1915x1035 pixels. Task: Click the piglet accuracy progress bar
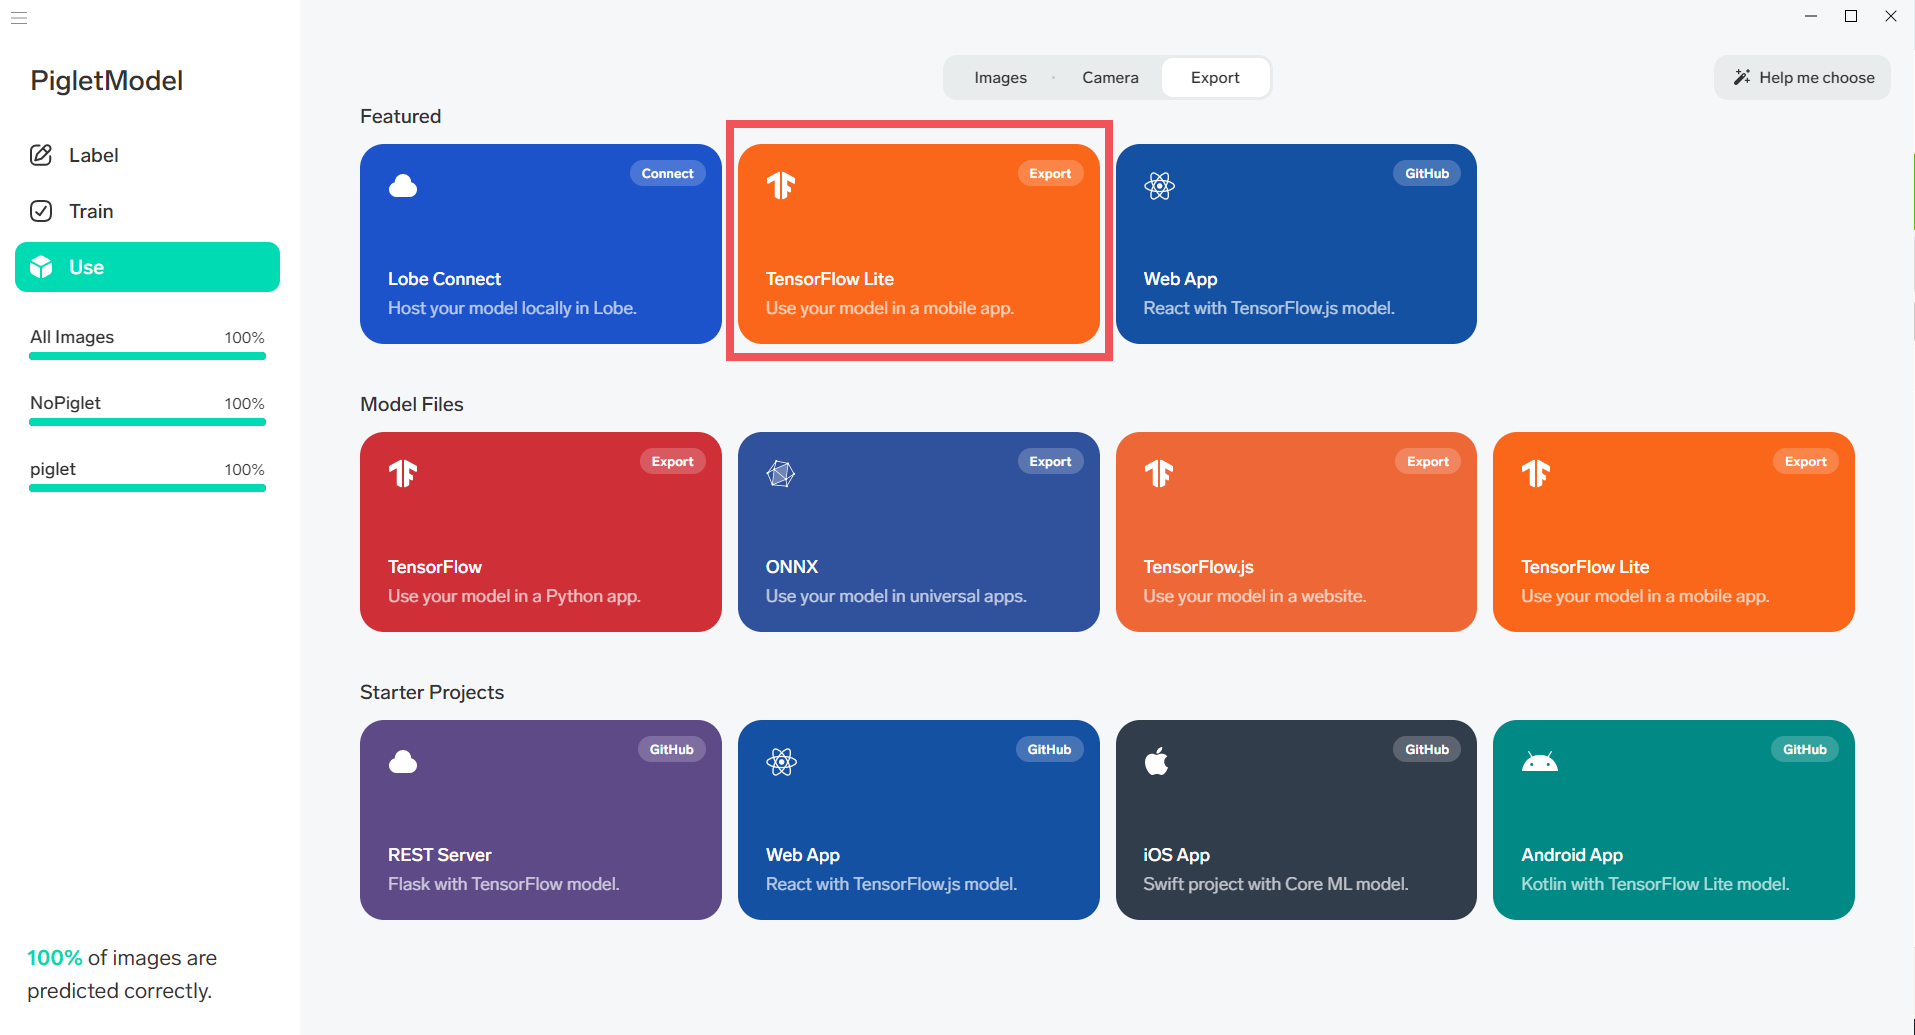[x=147, y=488]
